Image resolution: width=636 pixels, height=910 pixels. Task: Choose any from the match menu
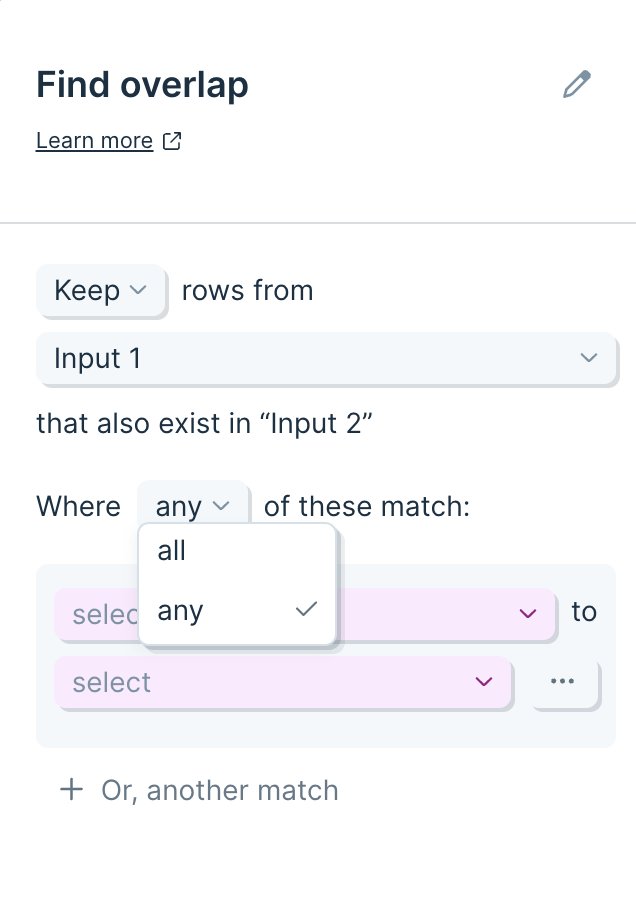point(237,611)
